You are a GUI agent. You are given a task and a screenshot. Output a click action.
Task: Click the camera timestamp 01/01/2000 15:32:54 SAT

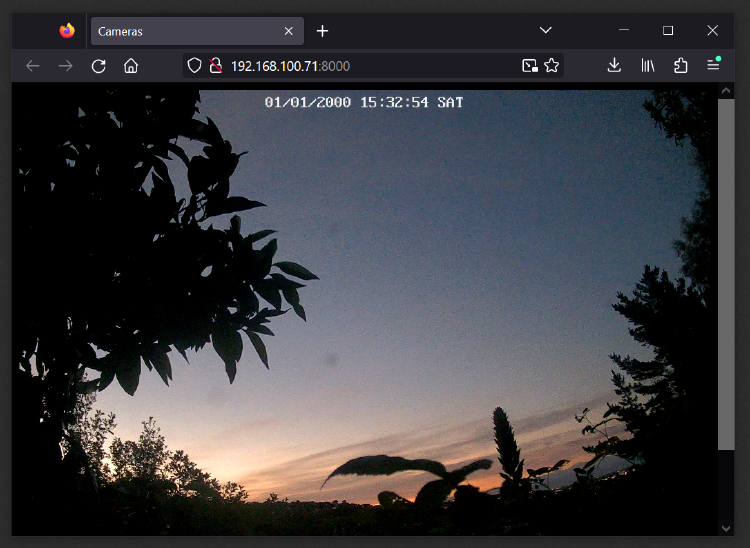[364, 102]
